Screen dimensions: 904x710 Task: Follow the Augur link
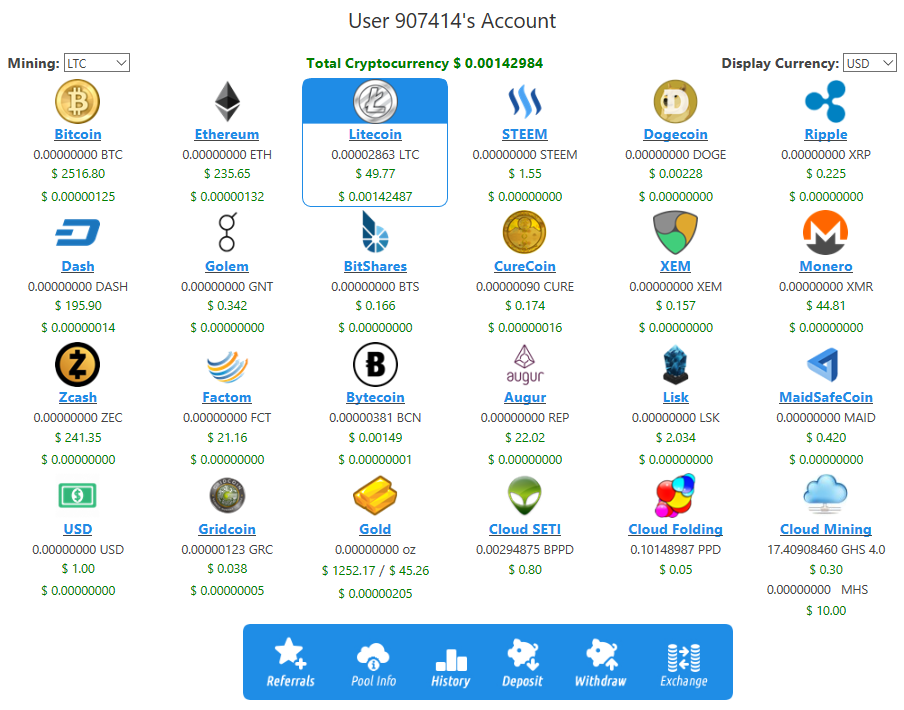coord(525,398)
